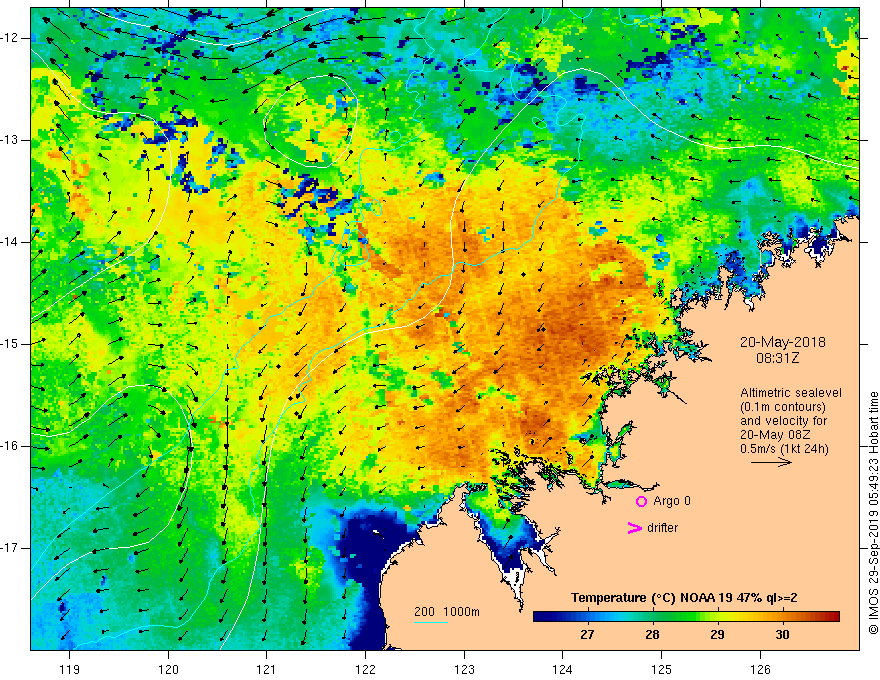The height and width of the screenshot is (680, 880).
Task: Click the latitude label -14
Action: (x=10, y=242)
